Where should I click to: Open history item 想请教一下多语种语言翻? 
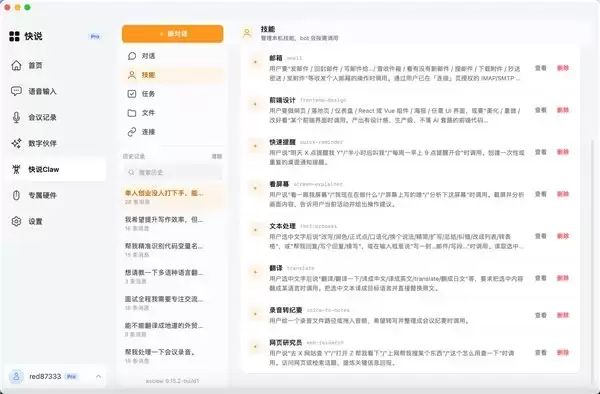point(173,277)
